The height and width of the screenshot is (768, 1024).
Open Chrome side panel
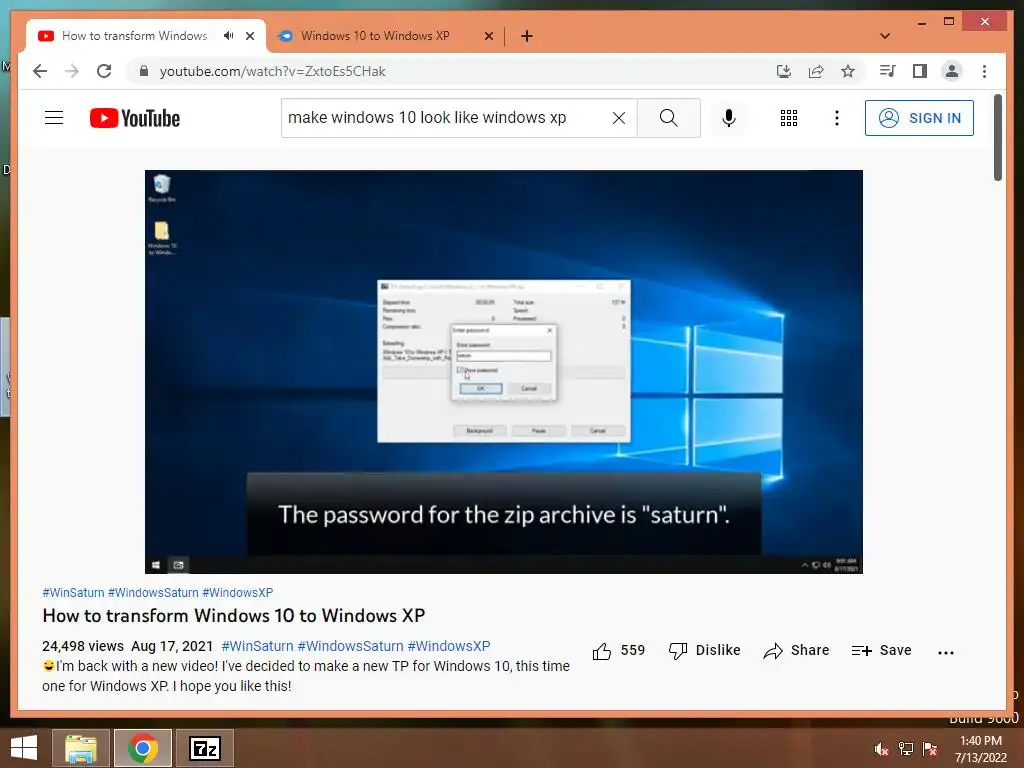(x=920, y=71)
